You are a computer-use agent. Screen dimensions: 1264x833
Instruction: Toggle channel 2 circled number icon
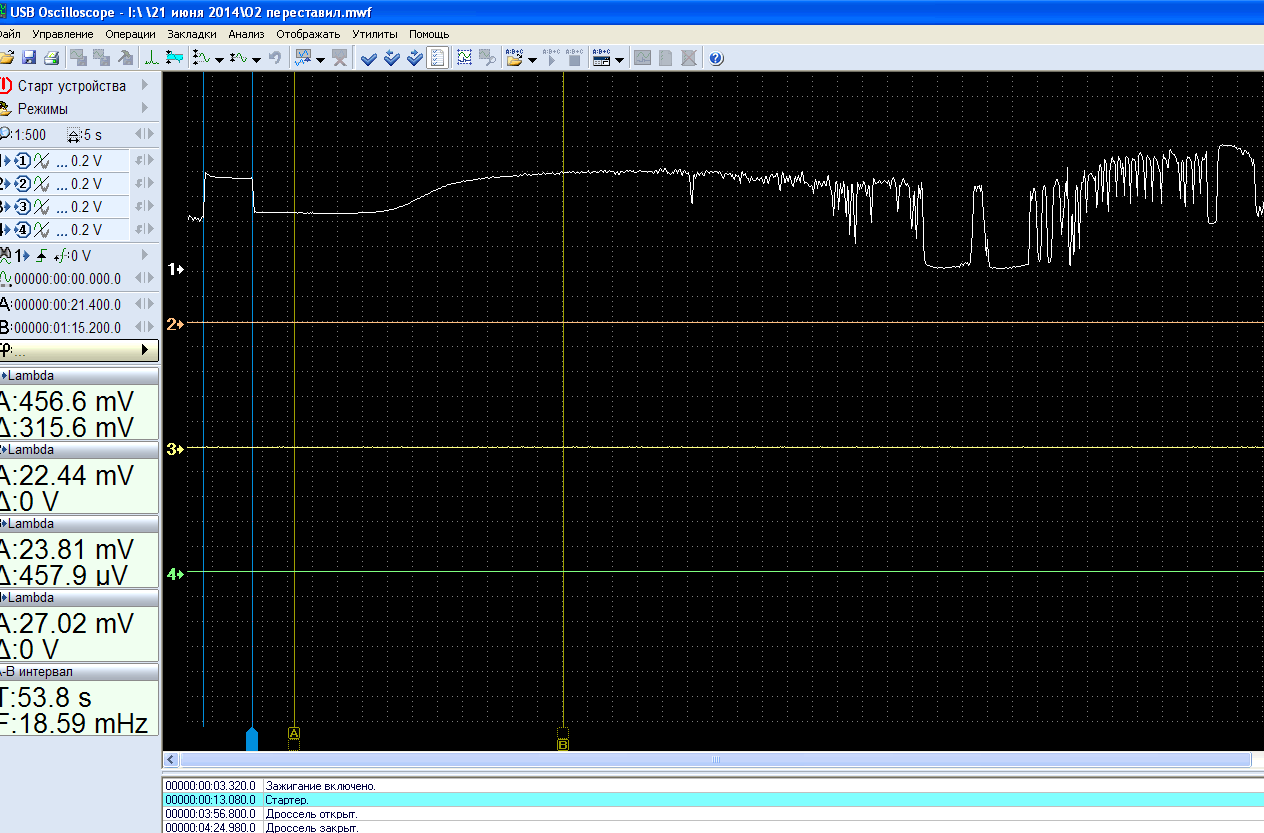point(24,184)
